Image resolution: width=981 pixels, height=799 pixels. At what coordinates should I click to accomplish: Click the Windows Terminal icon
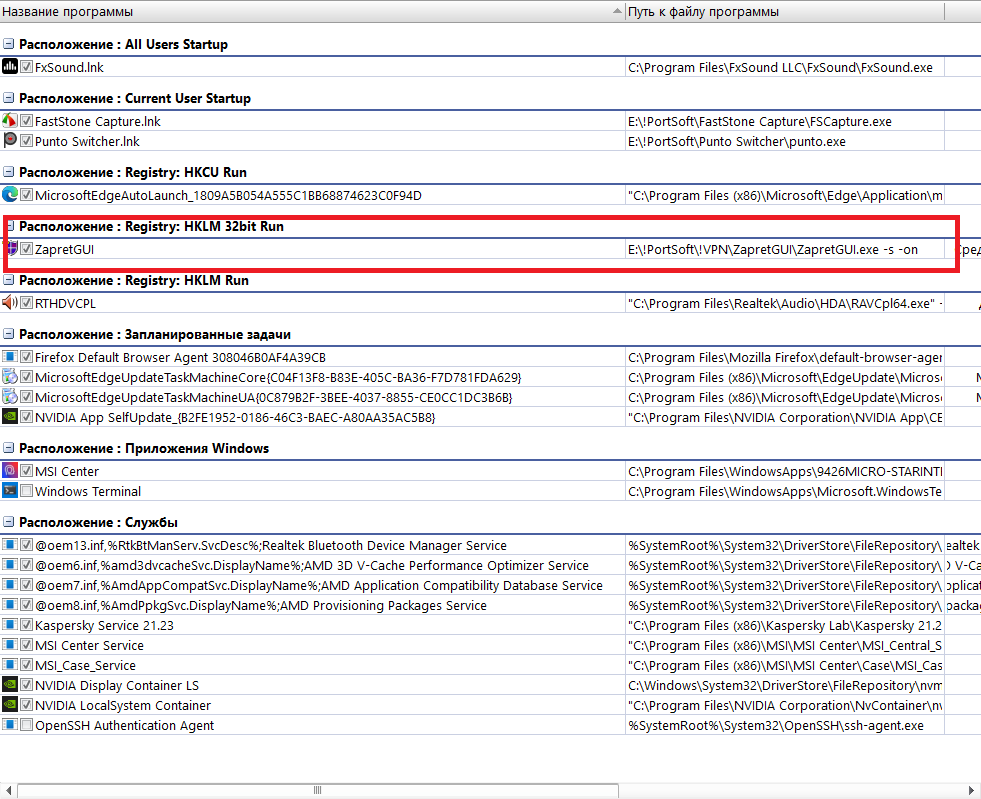(x=10, y=491)
